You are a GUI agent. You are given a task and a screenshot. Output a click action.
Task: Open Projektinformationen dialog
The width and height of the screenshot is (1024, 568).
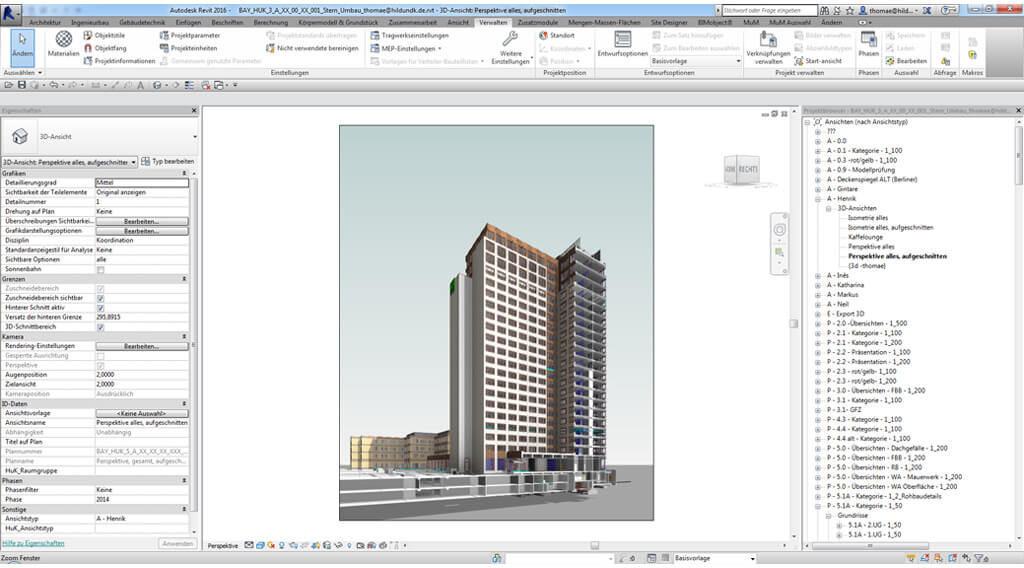tap(88, 60)
